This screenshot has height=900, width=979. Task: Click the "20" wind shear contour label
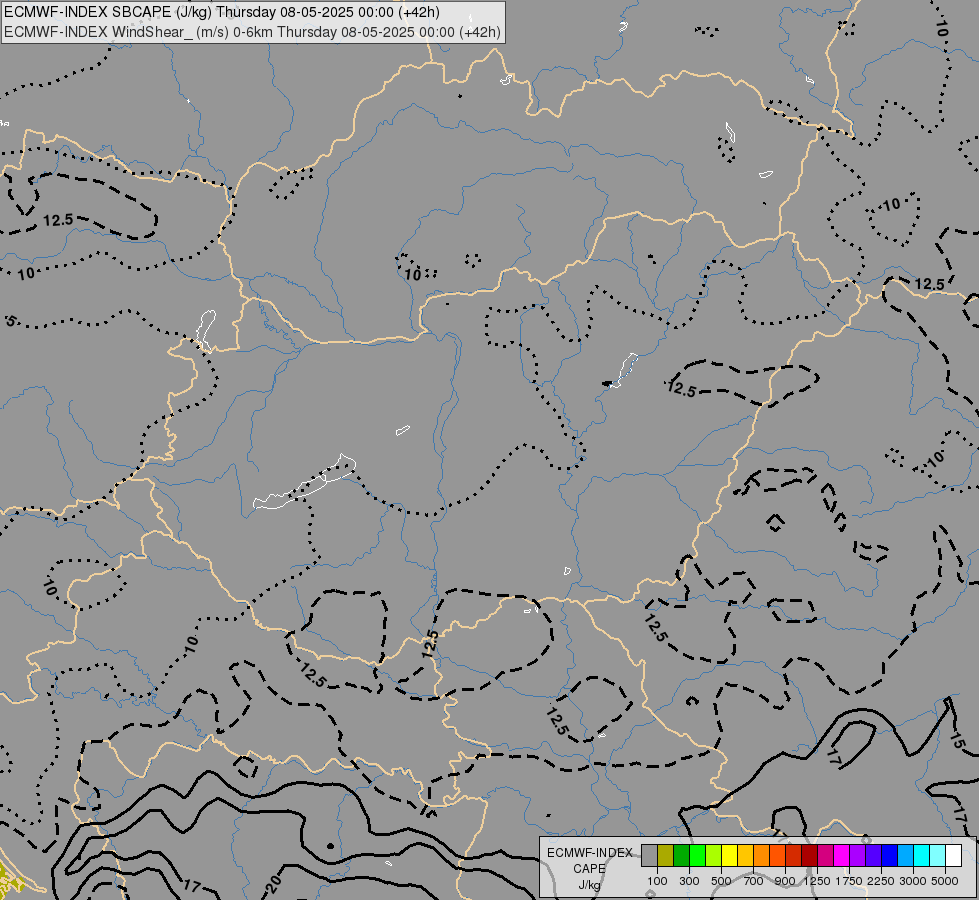(x=273, y=884)
